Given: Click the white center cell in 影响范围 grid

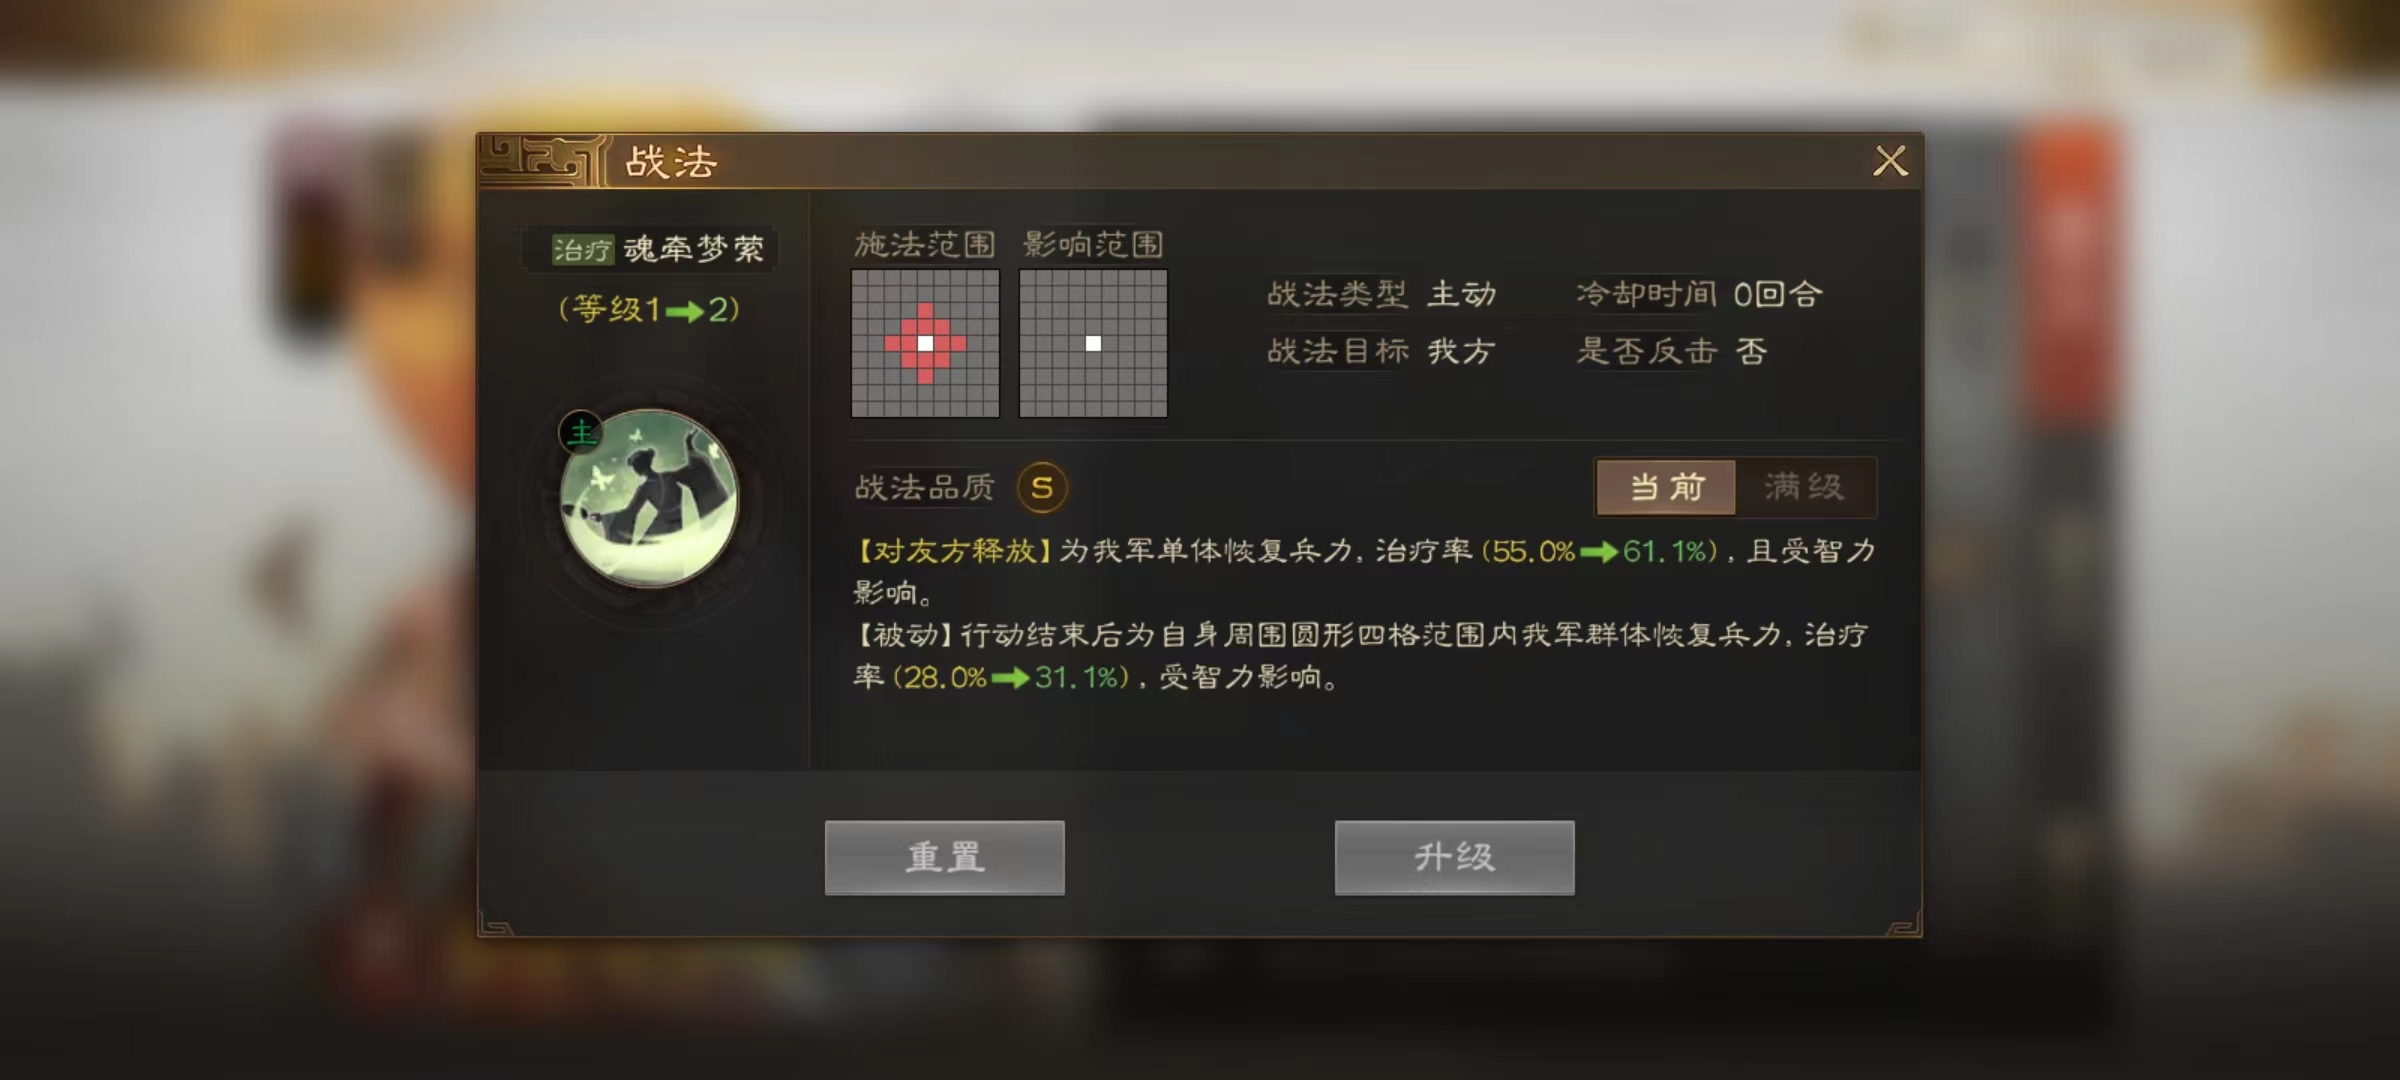Looking at the screenshot, I should [1093, 343].
